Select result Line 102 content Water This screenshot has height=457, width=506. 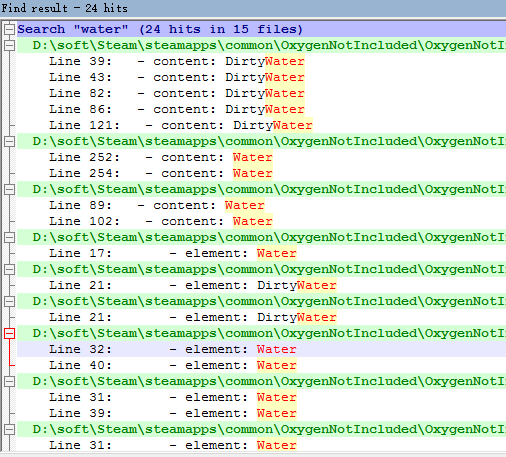pyautogui.click(x=261, y=221)
